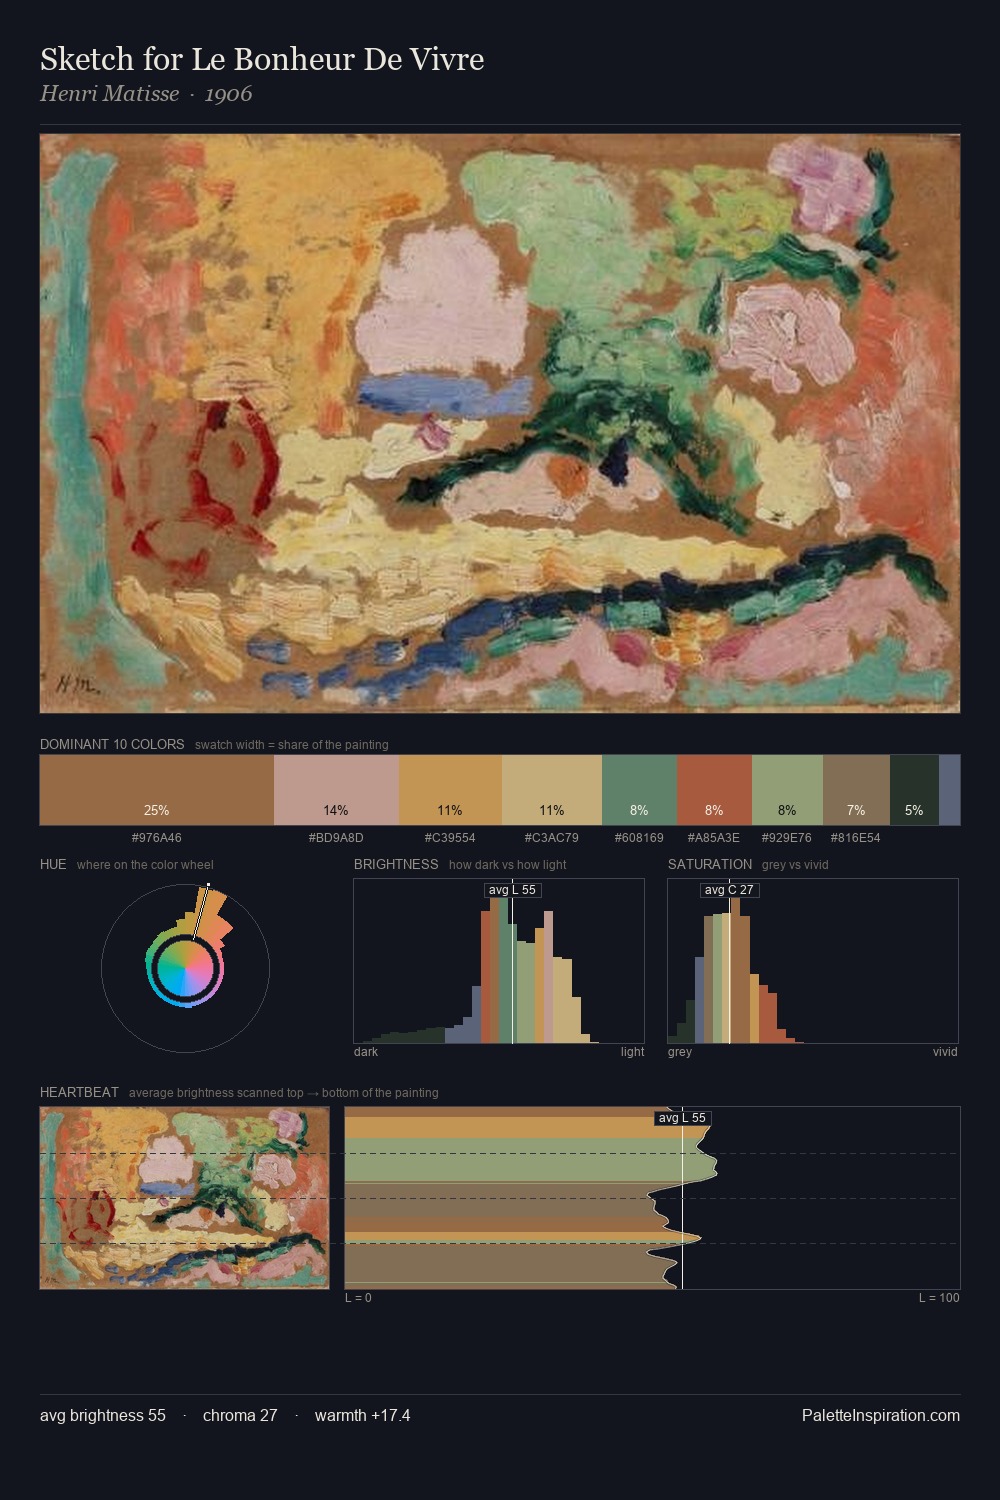Click hex code label #BD9A8D
1000x1500 pixels.
tap(336, 838)
